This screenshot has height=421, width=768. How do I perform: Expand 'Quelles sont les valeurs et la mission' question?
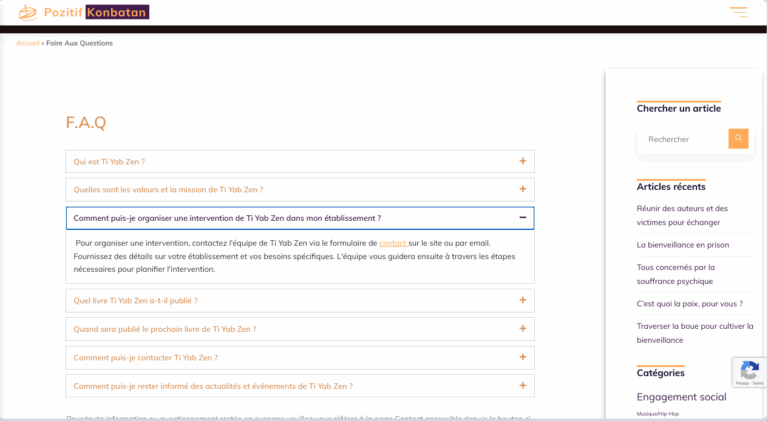168,189
